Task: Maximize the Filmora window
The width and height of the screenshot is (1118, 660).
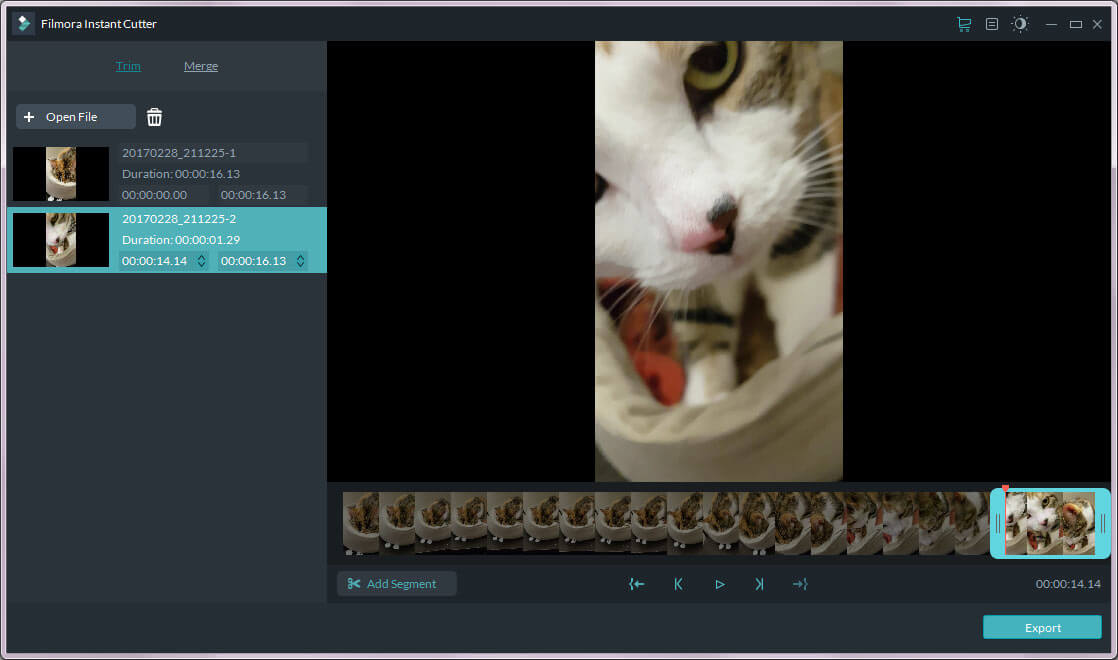Action: (x=1076, y=24)
